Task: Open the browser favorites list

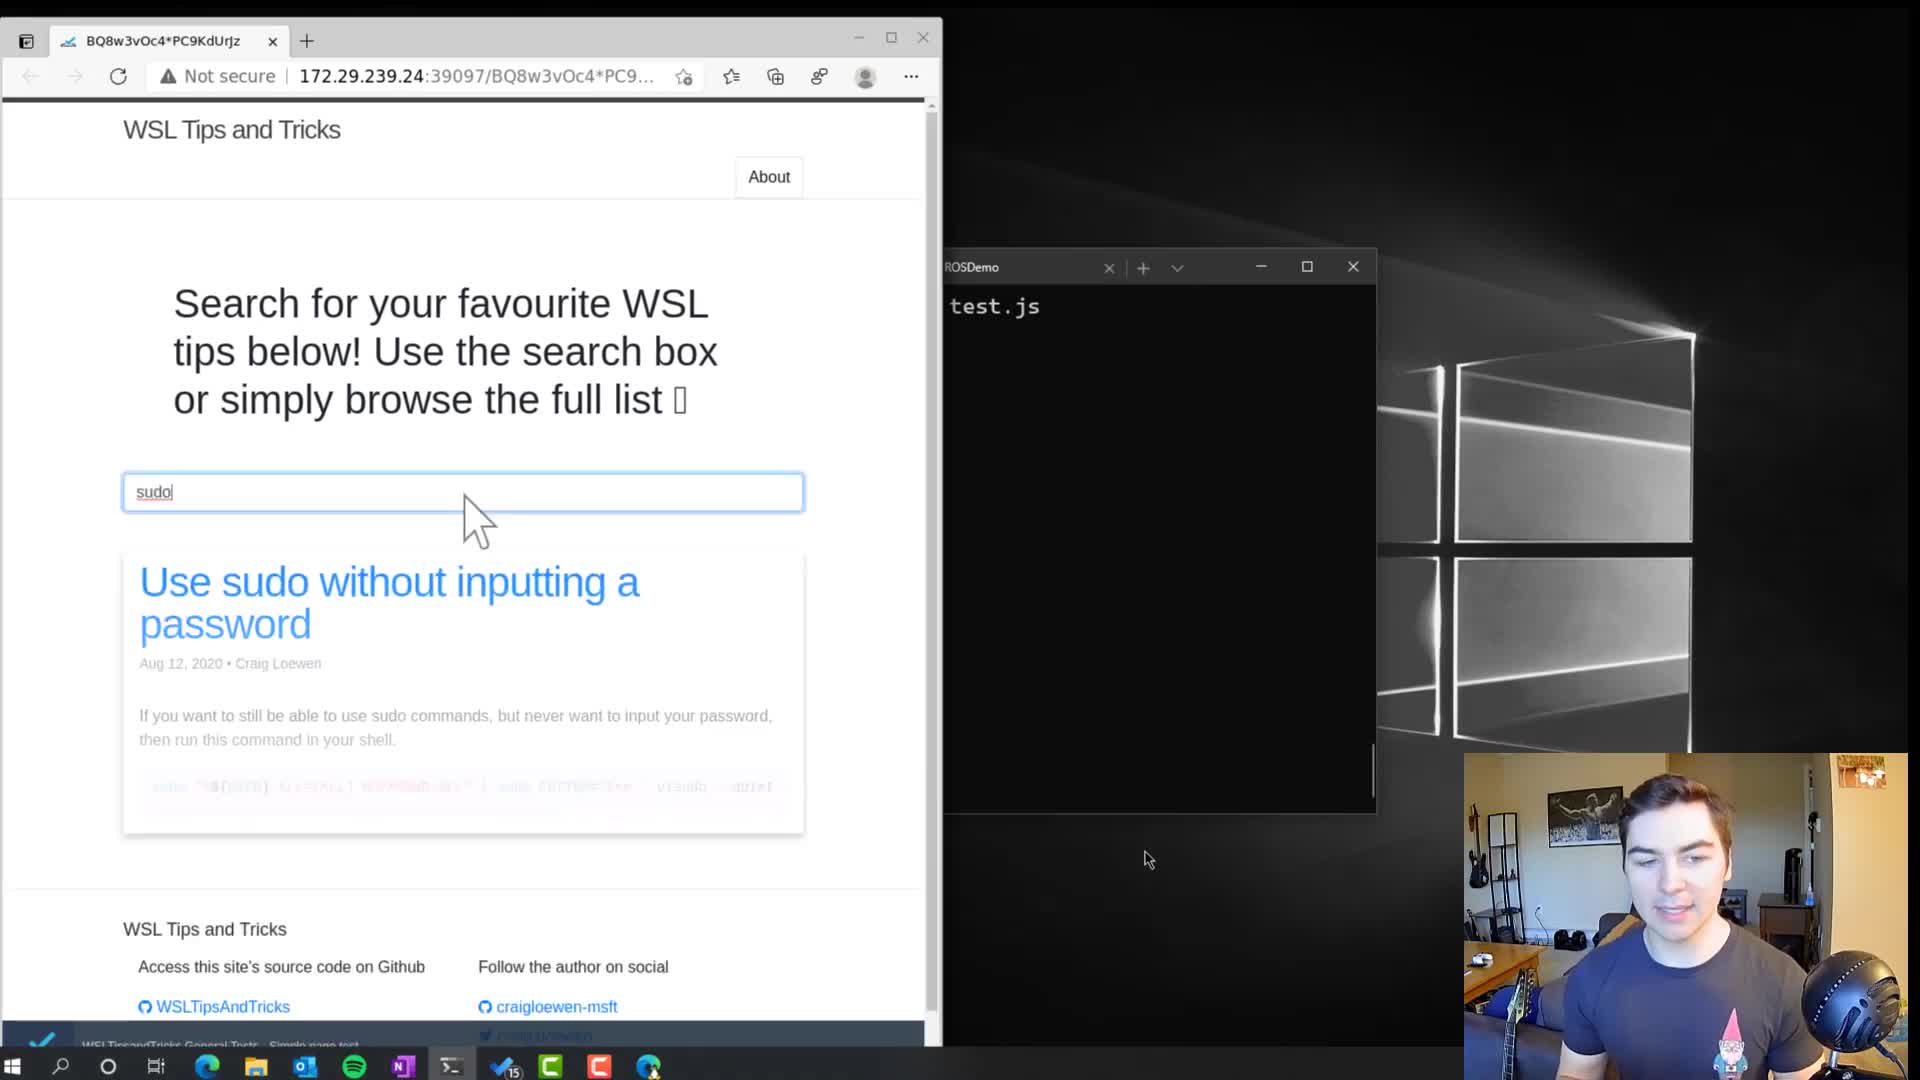Action: point(731,76)
